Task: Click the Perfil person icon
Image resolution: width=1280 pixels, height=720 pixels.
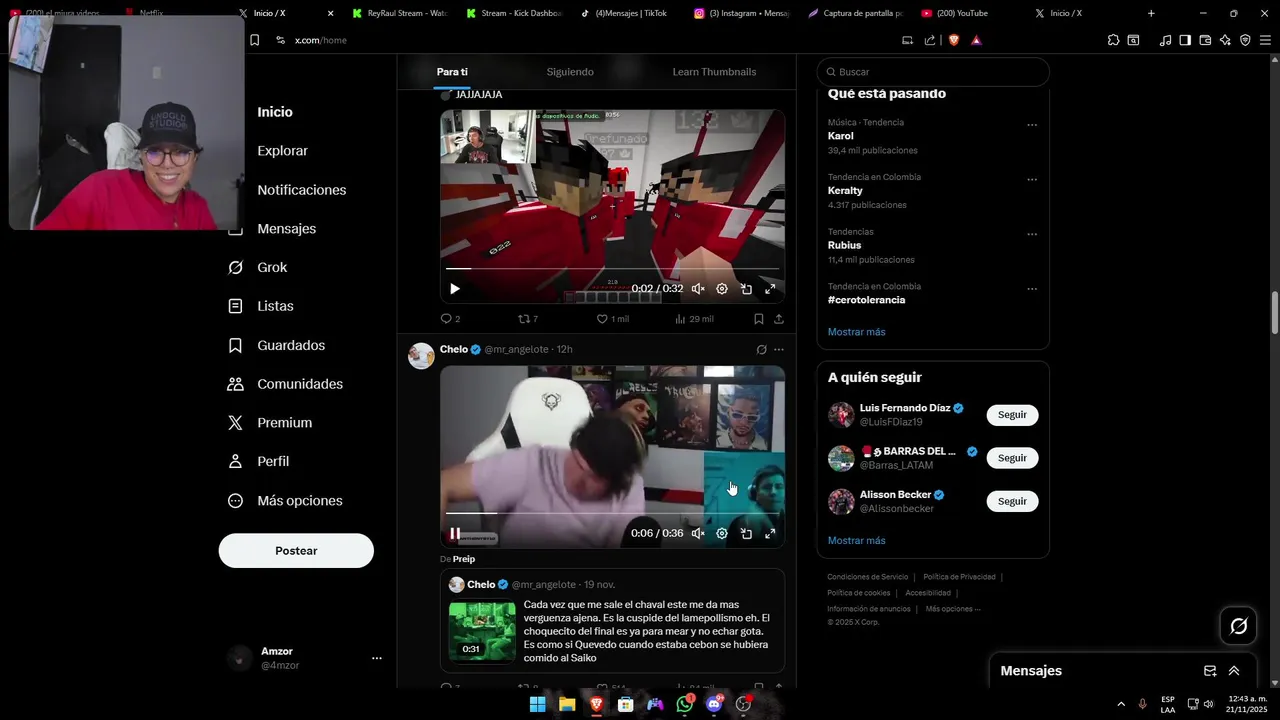Action: 236,461
